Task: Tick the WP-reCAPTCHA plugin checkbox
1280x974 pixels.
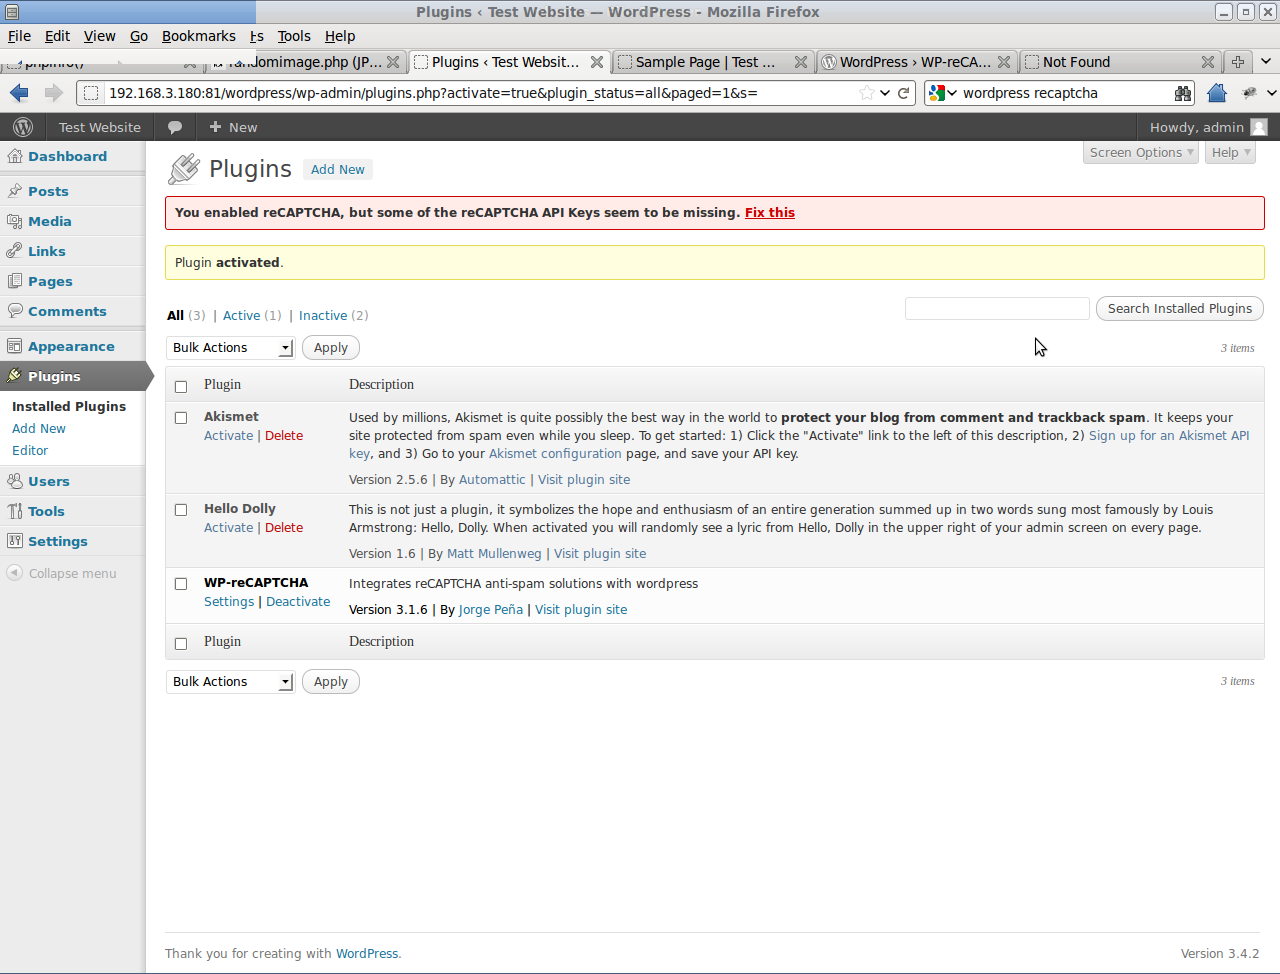Action: (181, 584)
